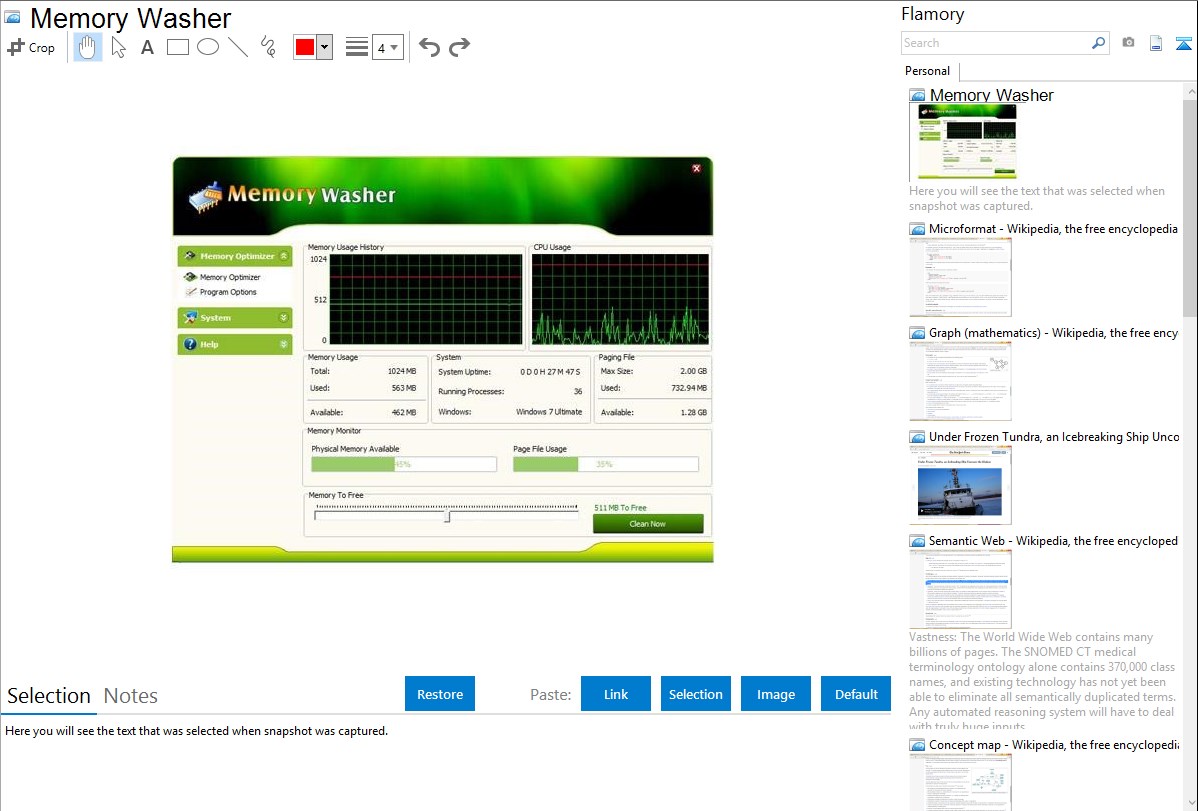The height and width of the screenshot is (811, 1198).
Task: Switch to the Selection tab
Action: 49,696
